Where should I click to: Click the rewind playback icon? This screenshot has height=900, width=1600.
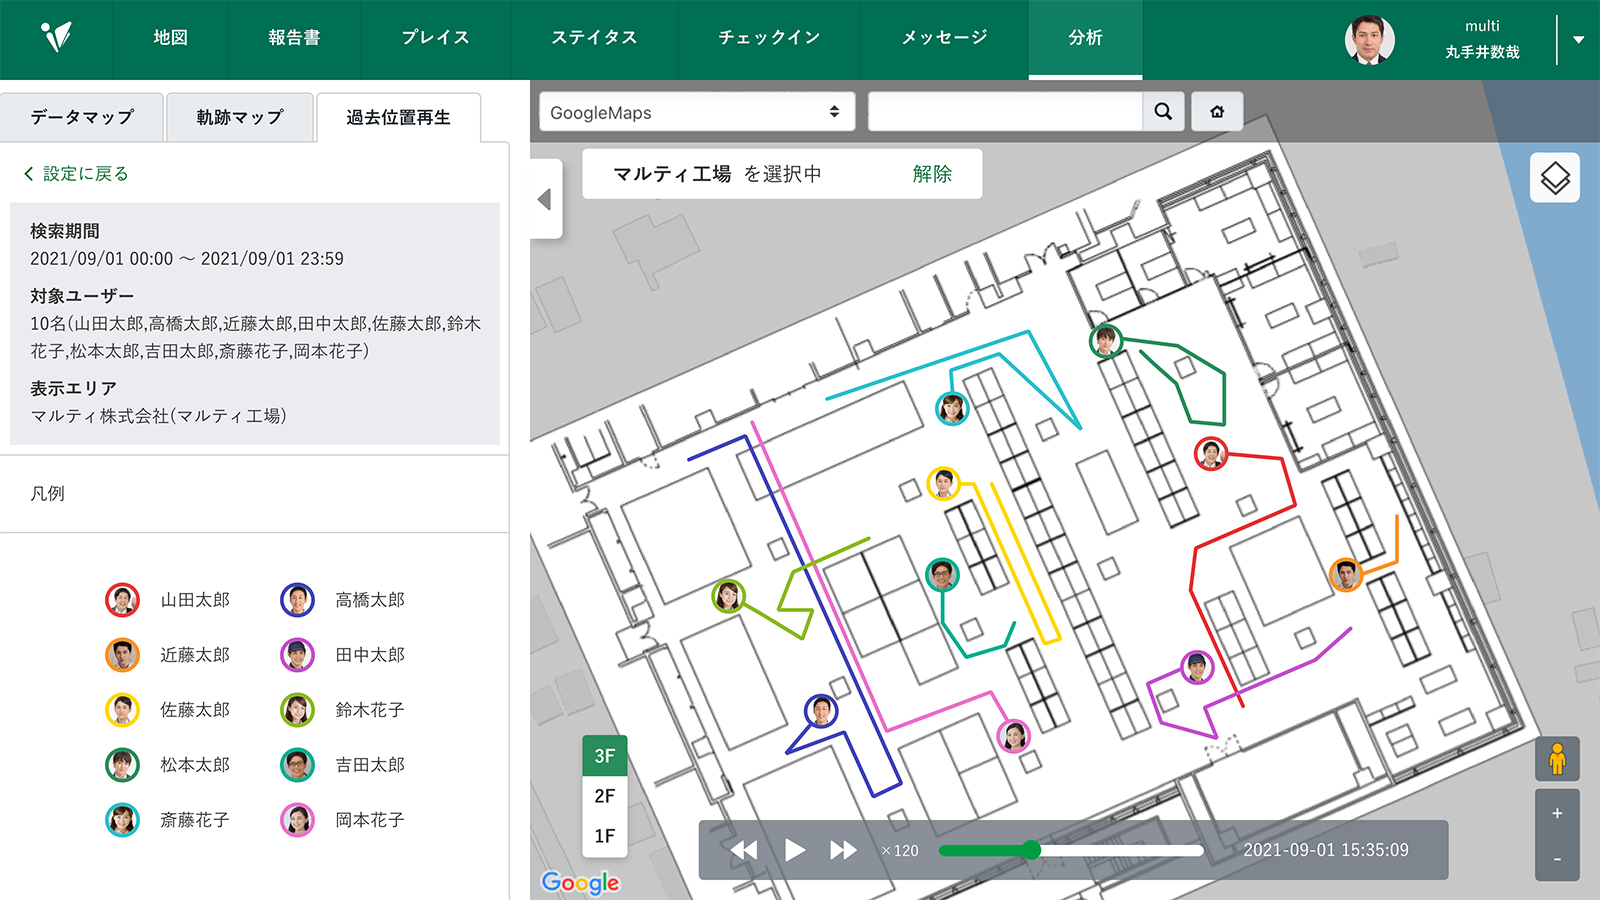point(746,849)
